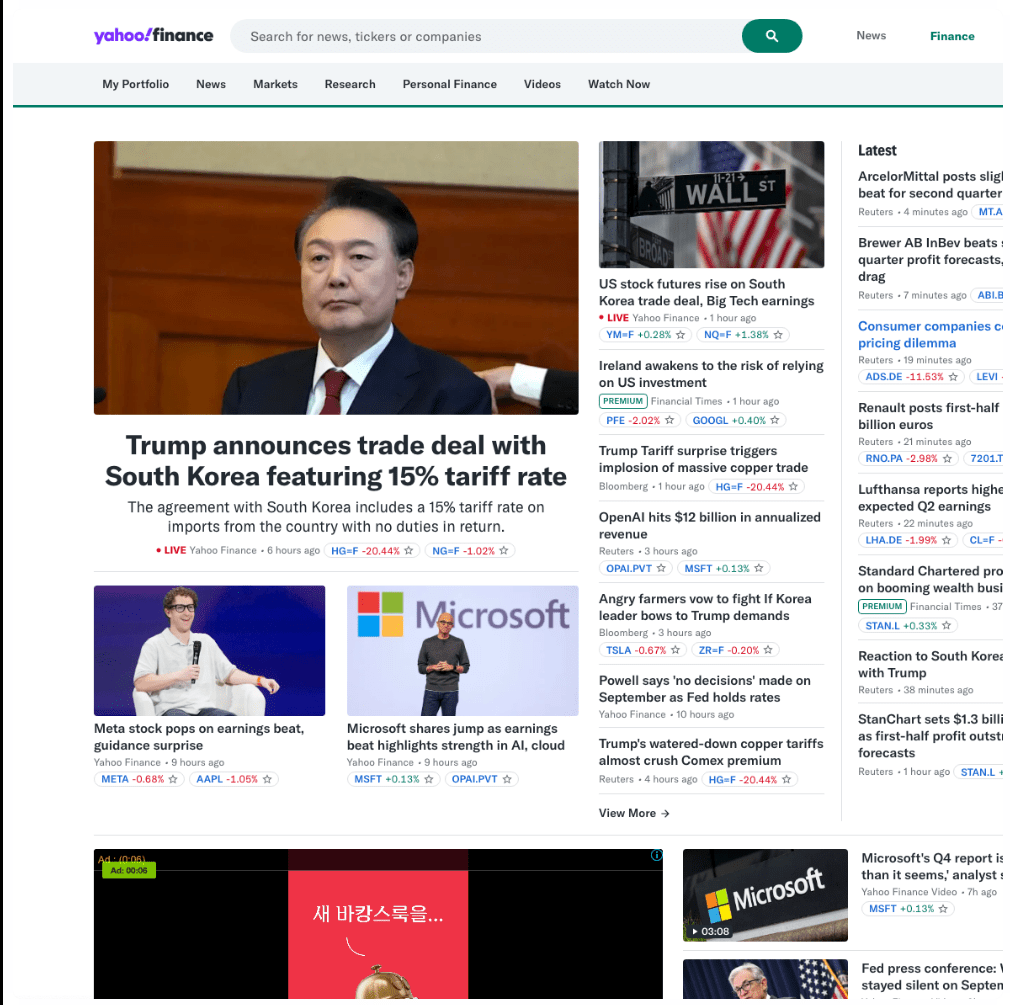Click the green search magnifier button
This screenshot has height=1005, width=1010.
coord(772,36)
